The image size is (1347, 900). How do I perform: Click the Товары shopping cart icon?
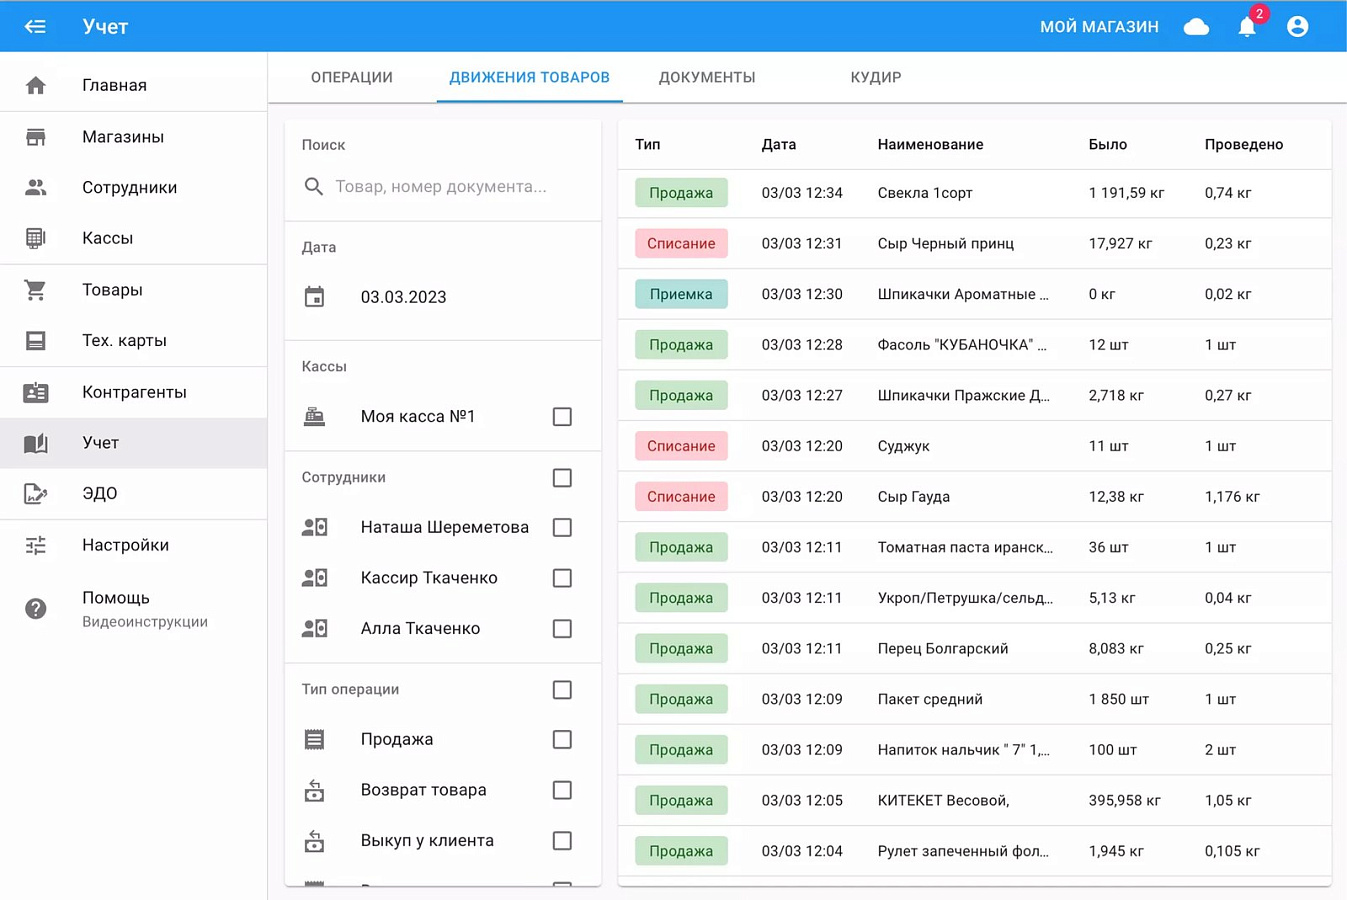(x=36, y=290)
